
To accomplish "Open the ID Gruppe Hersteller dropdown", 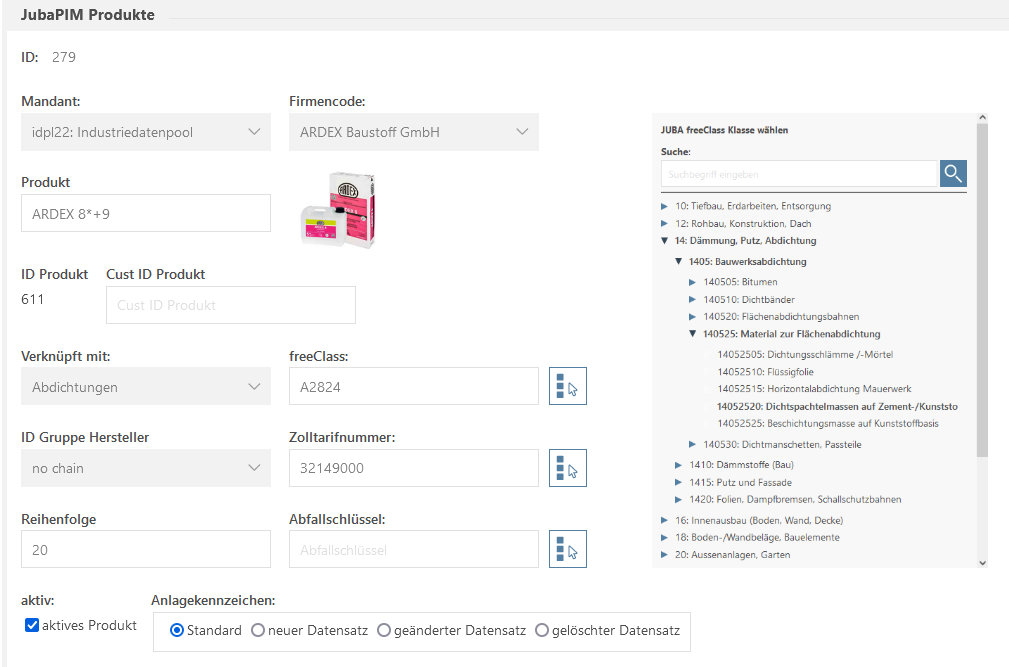I will (146, 468).
